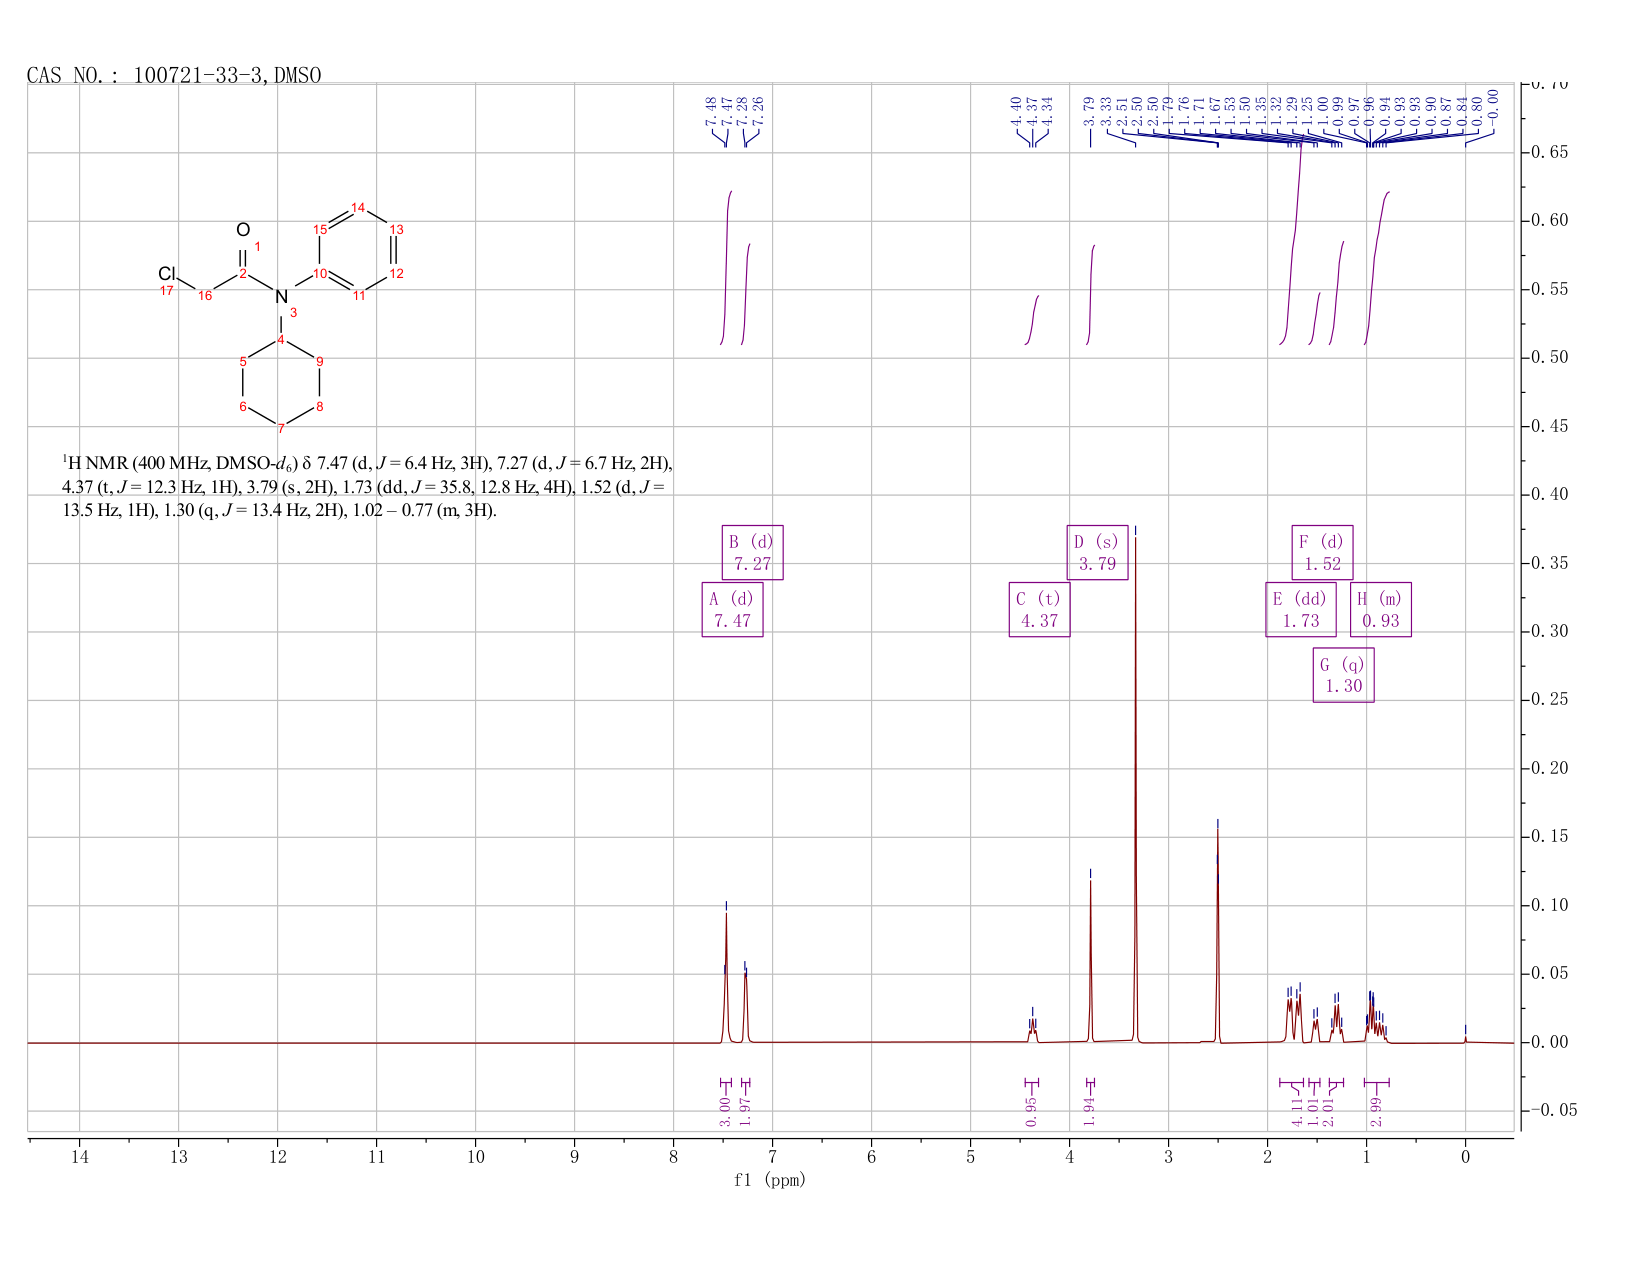
Task: Click atom number 17 label in structure
Action: point(167,290)
